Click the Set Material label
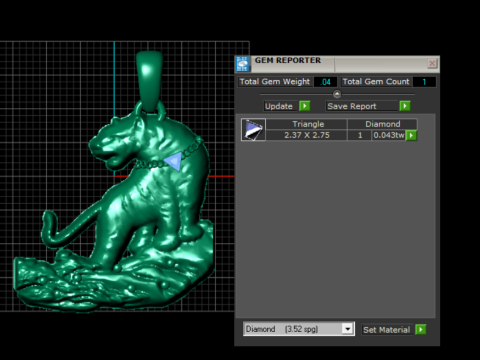Image resolution: width=480 pixels, height=360 pixels. pyautogui.click(x=387, y=330)
